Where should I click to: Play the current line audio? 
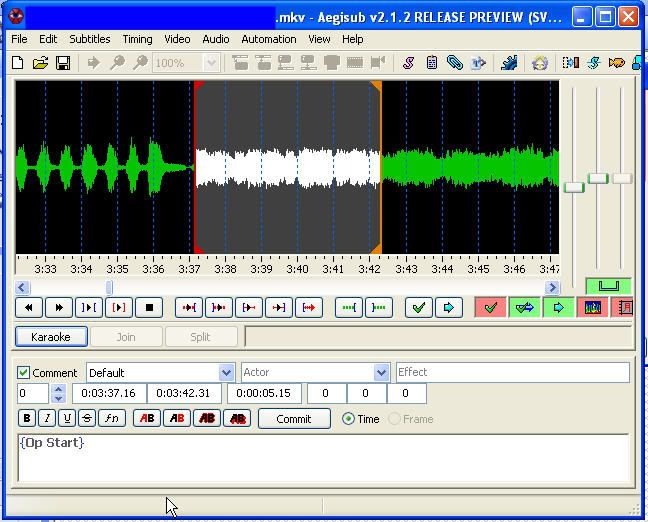click(x=119, y=307)
